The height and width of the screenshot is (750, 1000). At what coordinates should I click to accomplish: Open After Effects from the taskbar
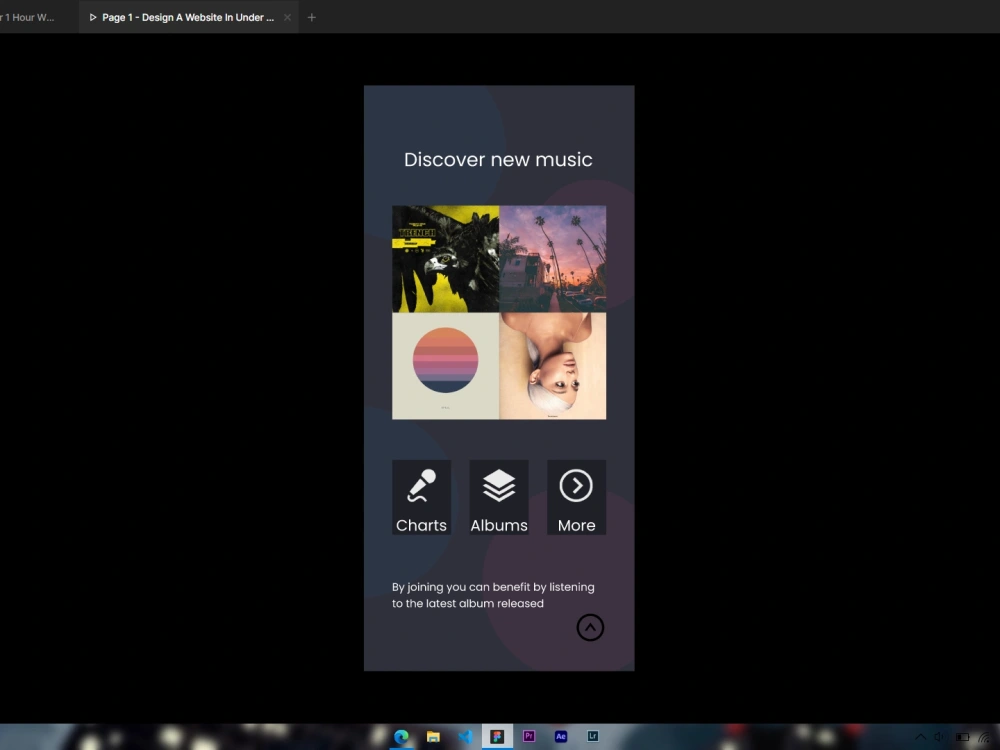(x=561, y=736)
